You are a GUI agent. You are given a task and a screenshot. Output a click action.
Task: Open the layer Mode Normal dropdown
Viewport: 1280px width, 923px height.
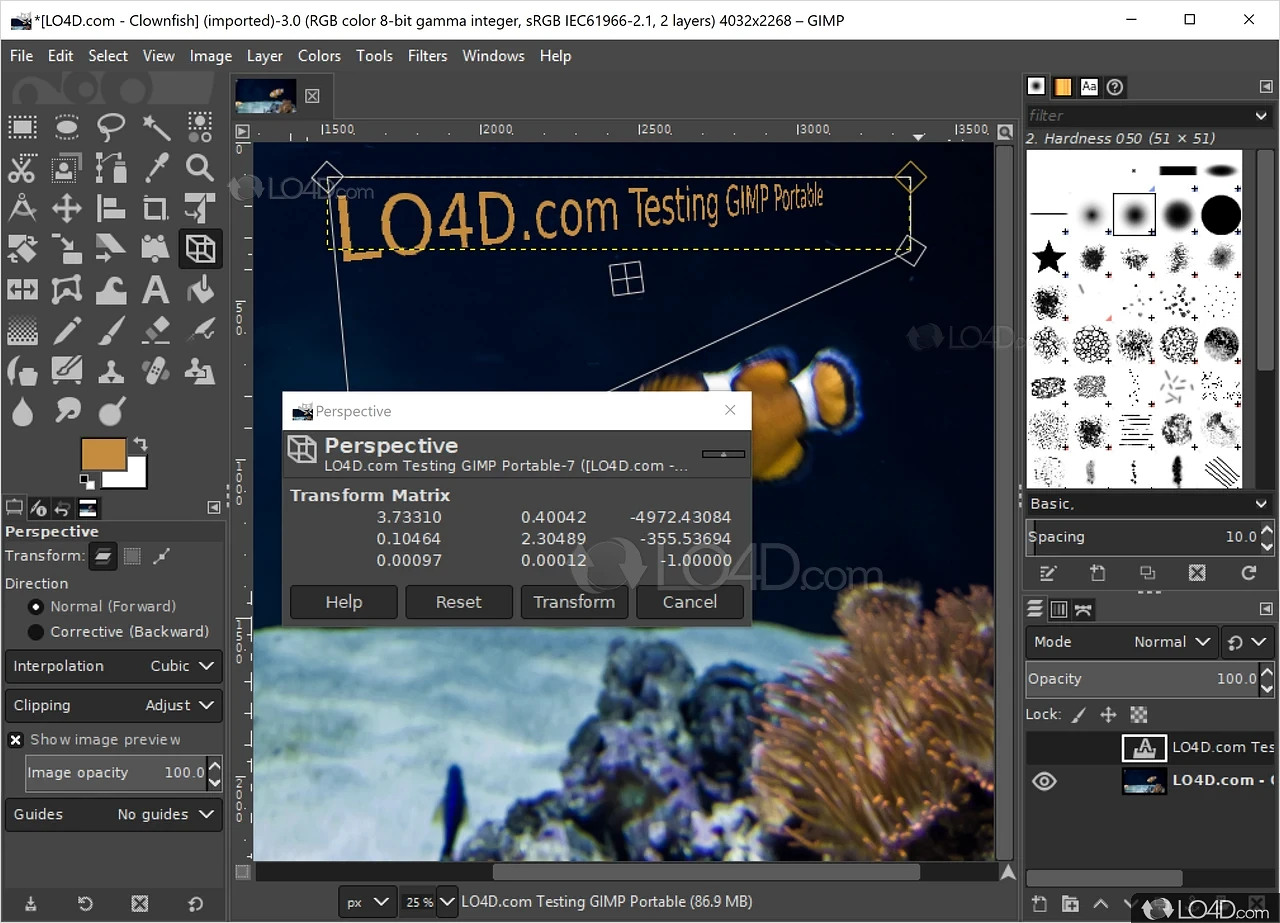(1122, 642)
